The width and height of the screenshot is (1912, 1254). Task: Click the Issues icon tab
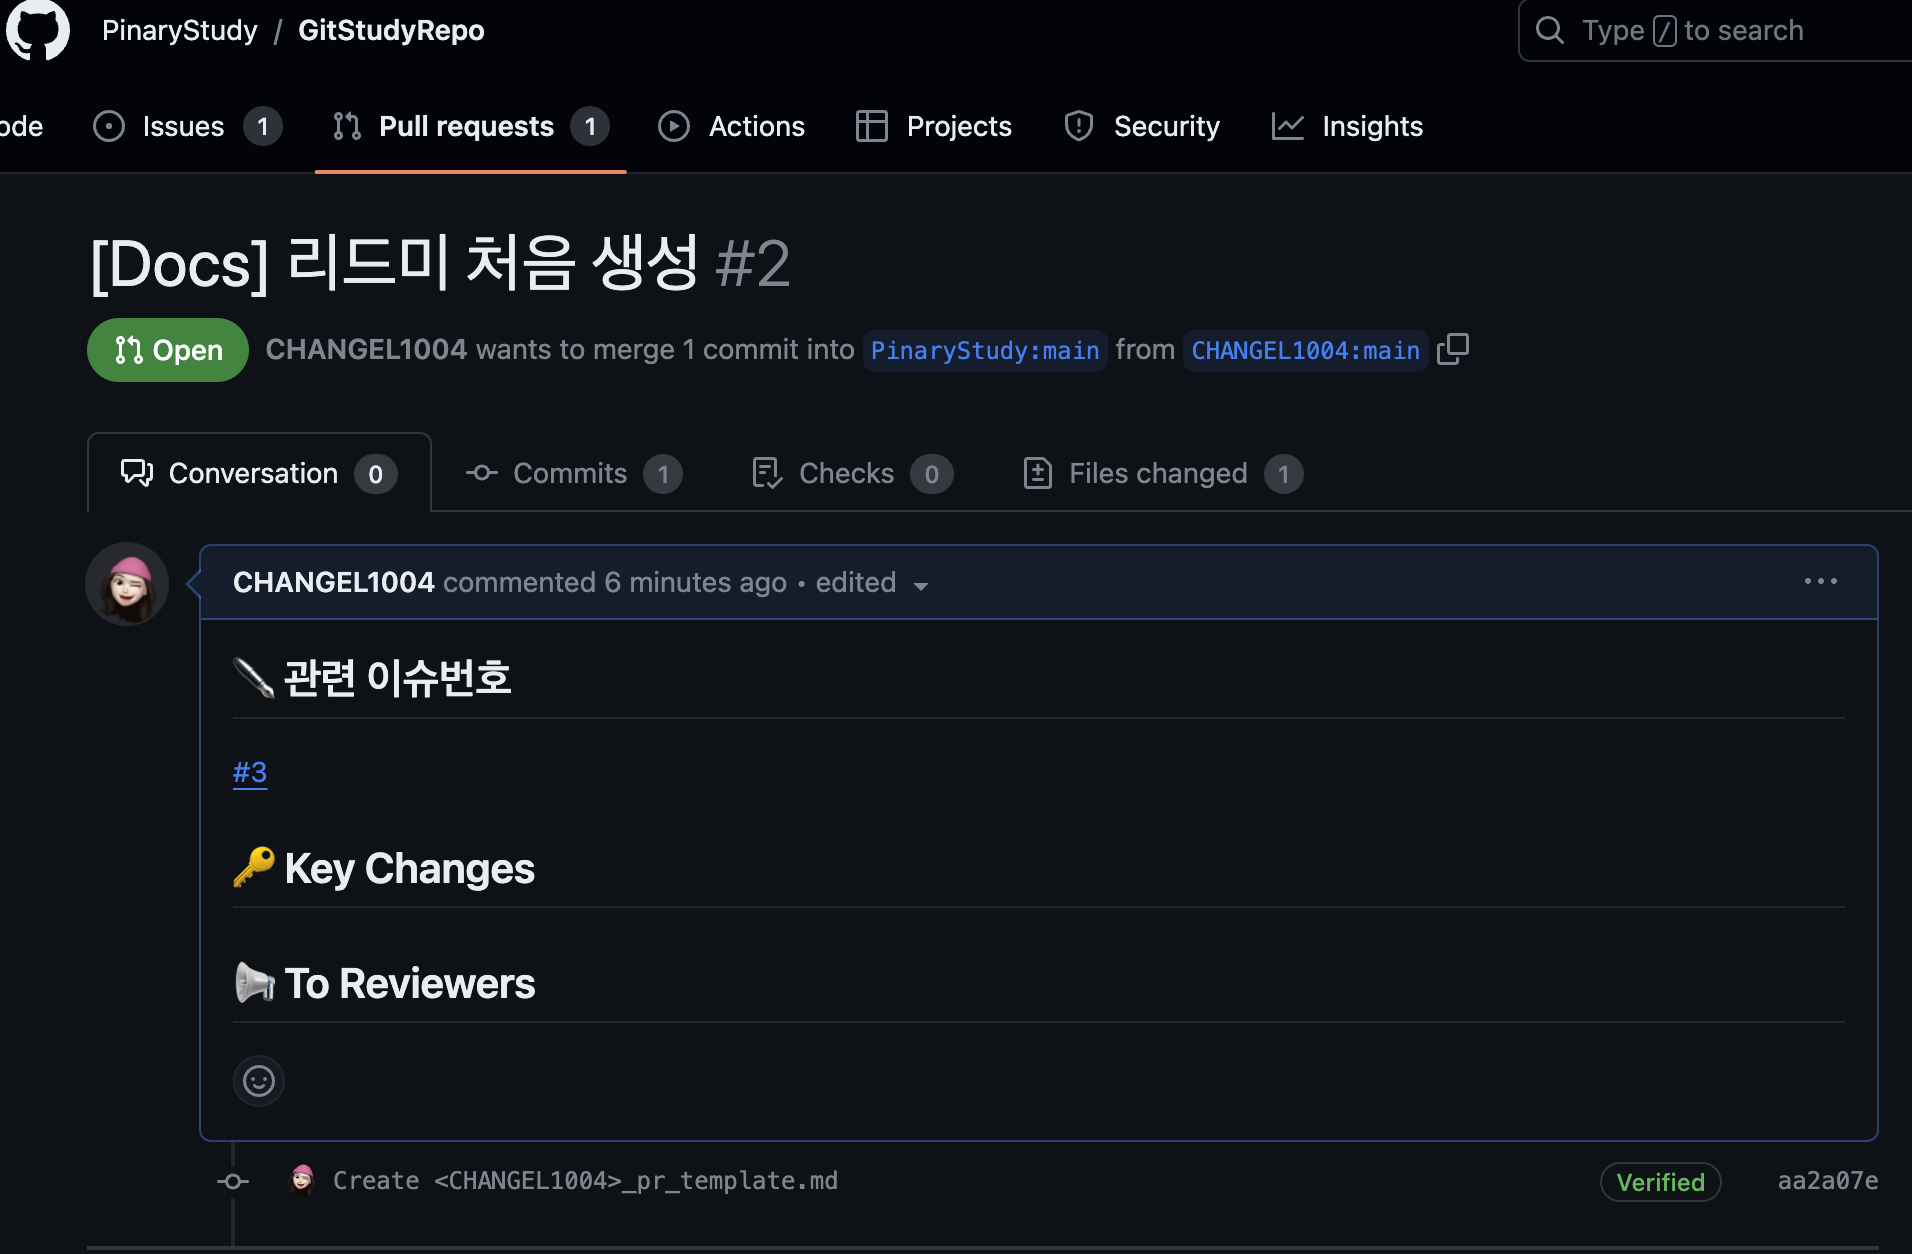pyautogui.click(x=109, y=126)
